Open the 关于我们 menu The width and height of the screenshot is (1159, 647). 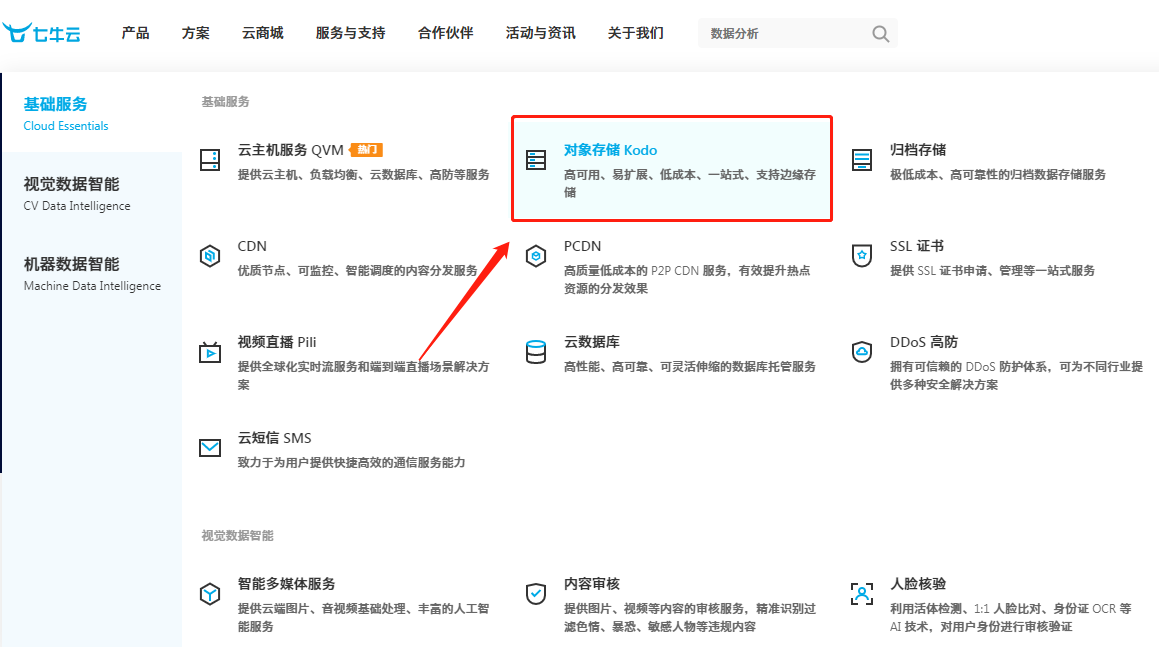coord(636,33)
